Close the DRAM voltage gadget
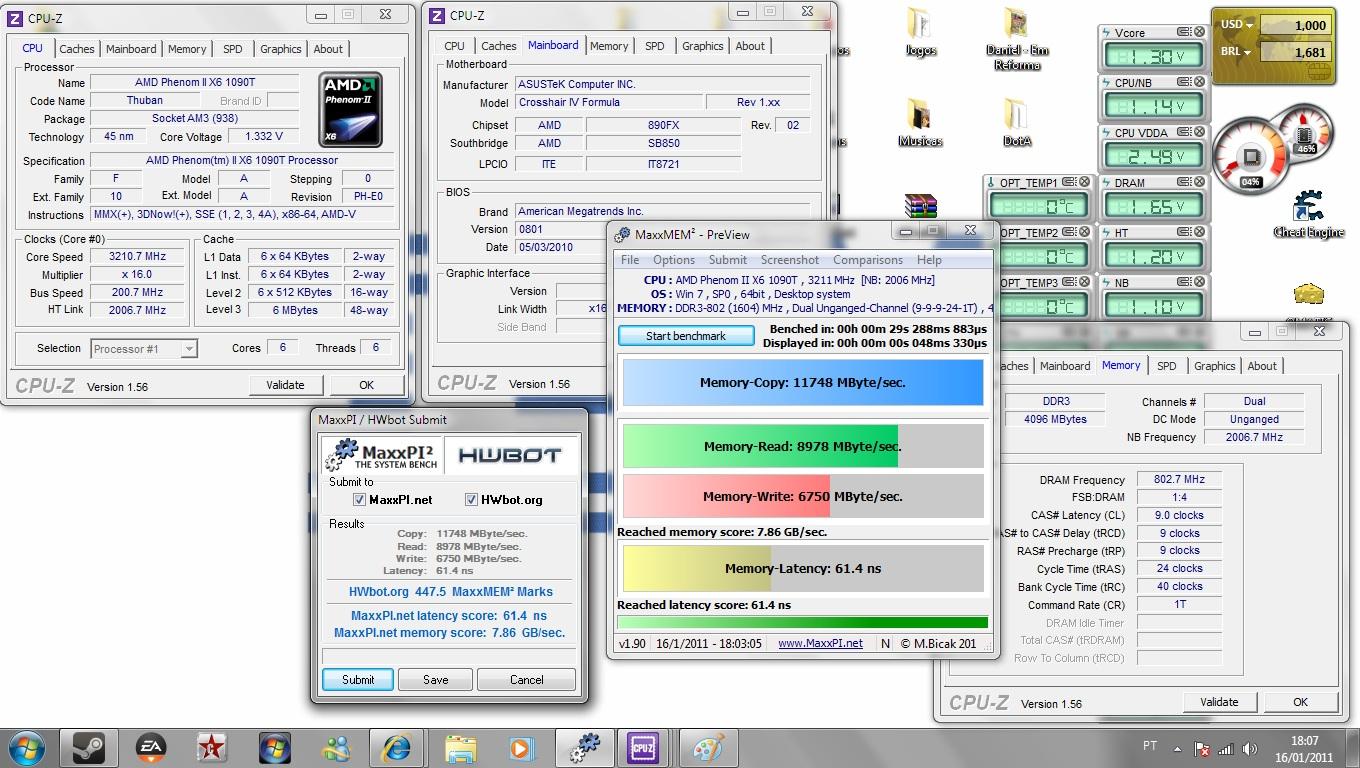 [x=1197, y=183]
